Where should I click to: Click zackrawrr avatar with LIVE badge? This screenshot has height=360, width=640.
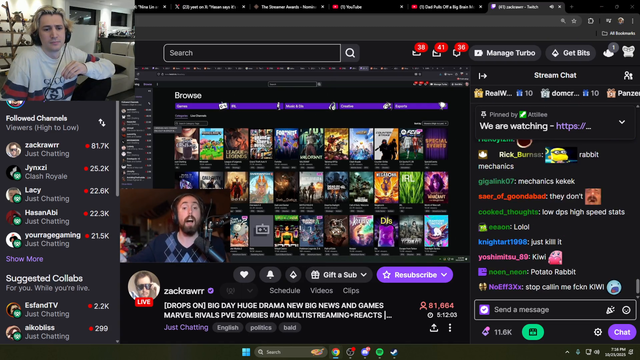[x=144, y=287]
